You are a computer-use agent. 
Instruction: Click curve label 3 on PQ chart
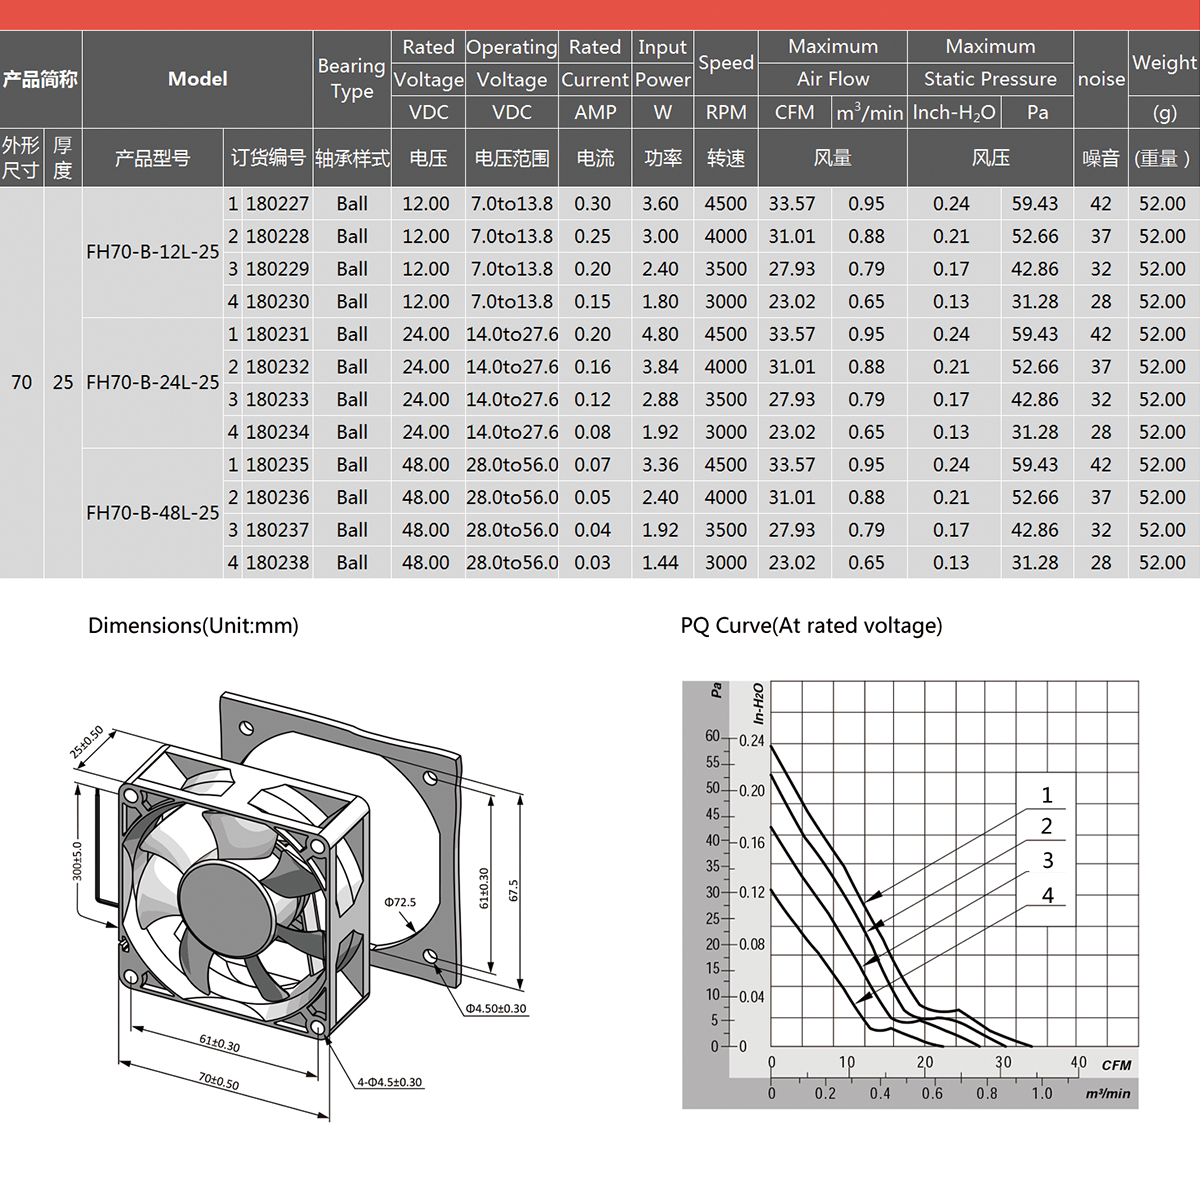[1048, 861]
